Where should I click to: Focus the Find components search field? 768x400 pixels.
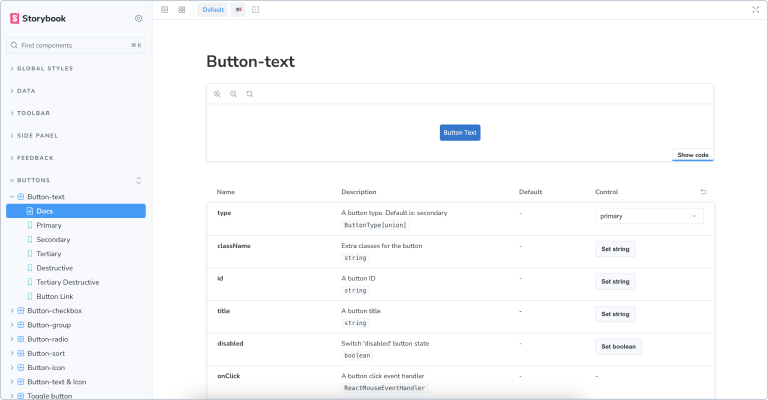pyautogui.click(x=76, y=45)
